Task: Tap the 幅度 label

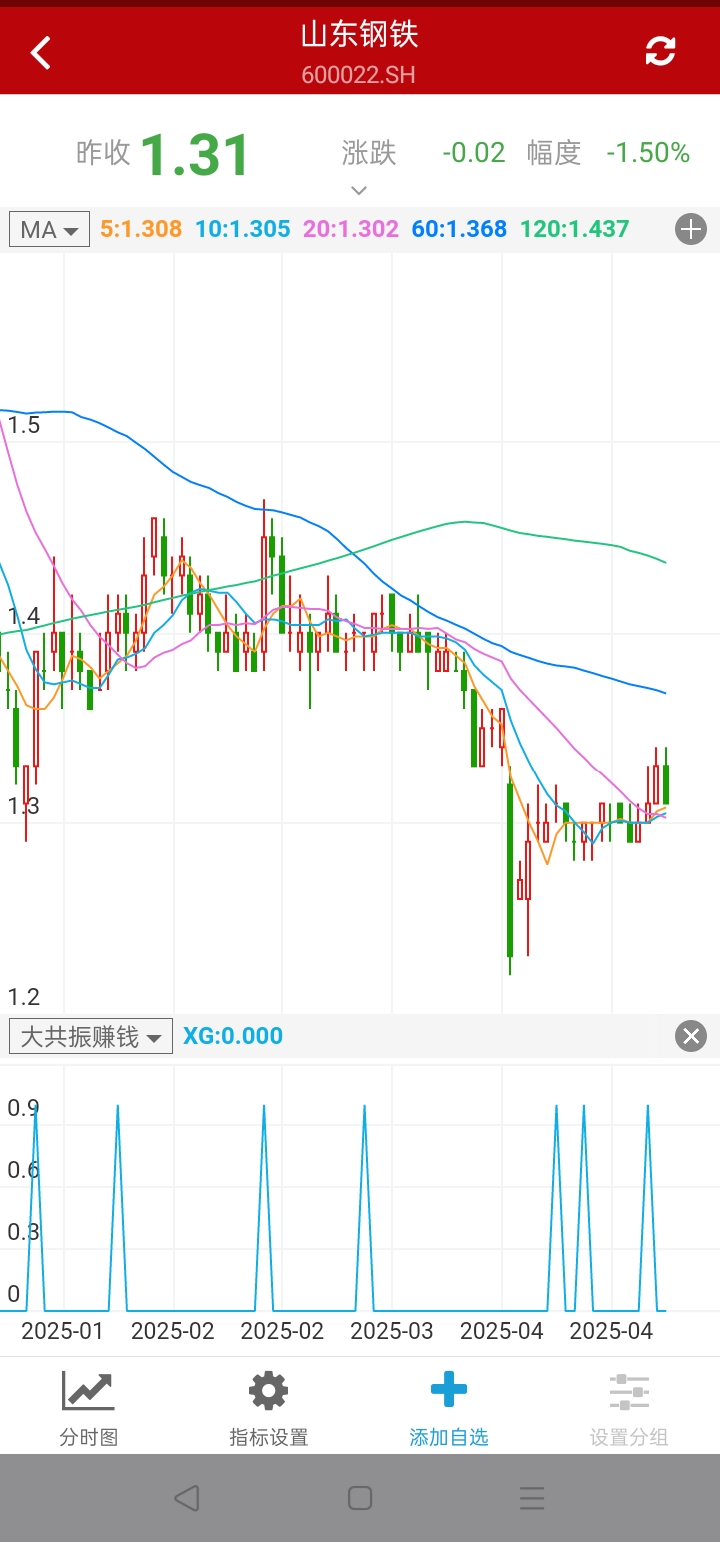Action: tap(554, 153)
